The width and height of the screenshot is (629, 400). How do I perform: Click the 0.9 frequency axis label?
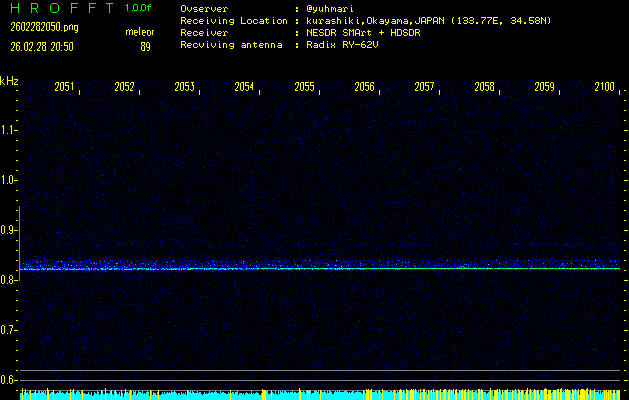(9, 230)
